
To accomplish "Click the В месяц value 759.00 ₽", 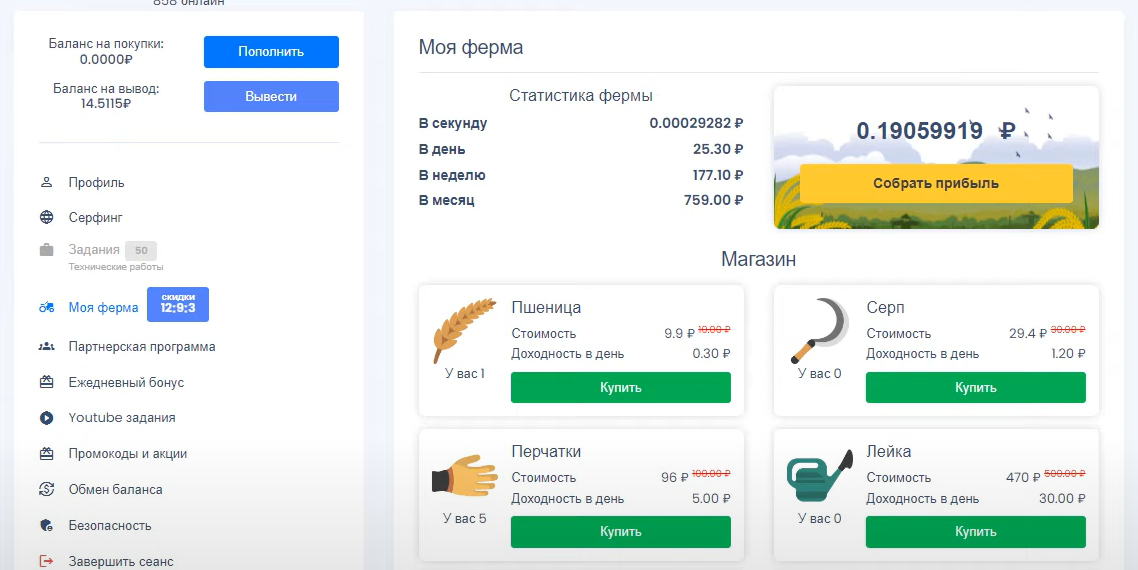I will tap(713, 200).
